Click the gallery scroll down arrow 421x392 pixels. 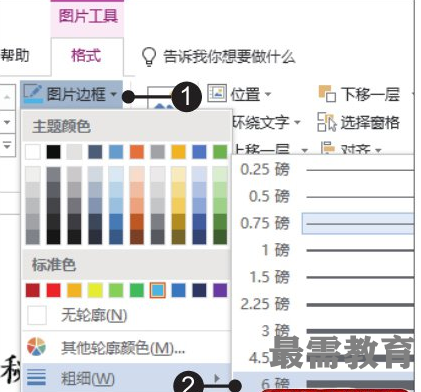7,122
